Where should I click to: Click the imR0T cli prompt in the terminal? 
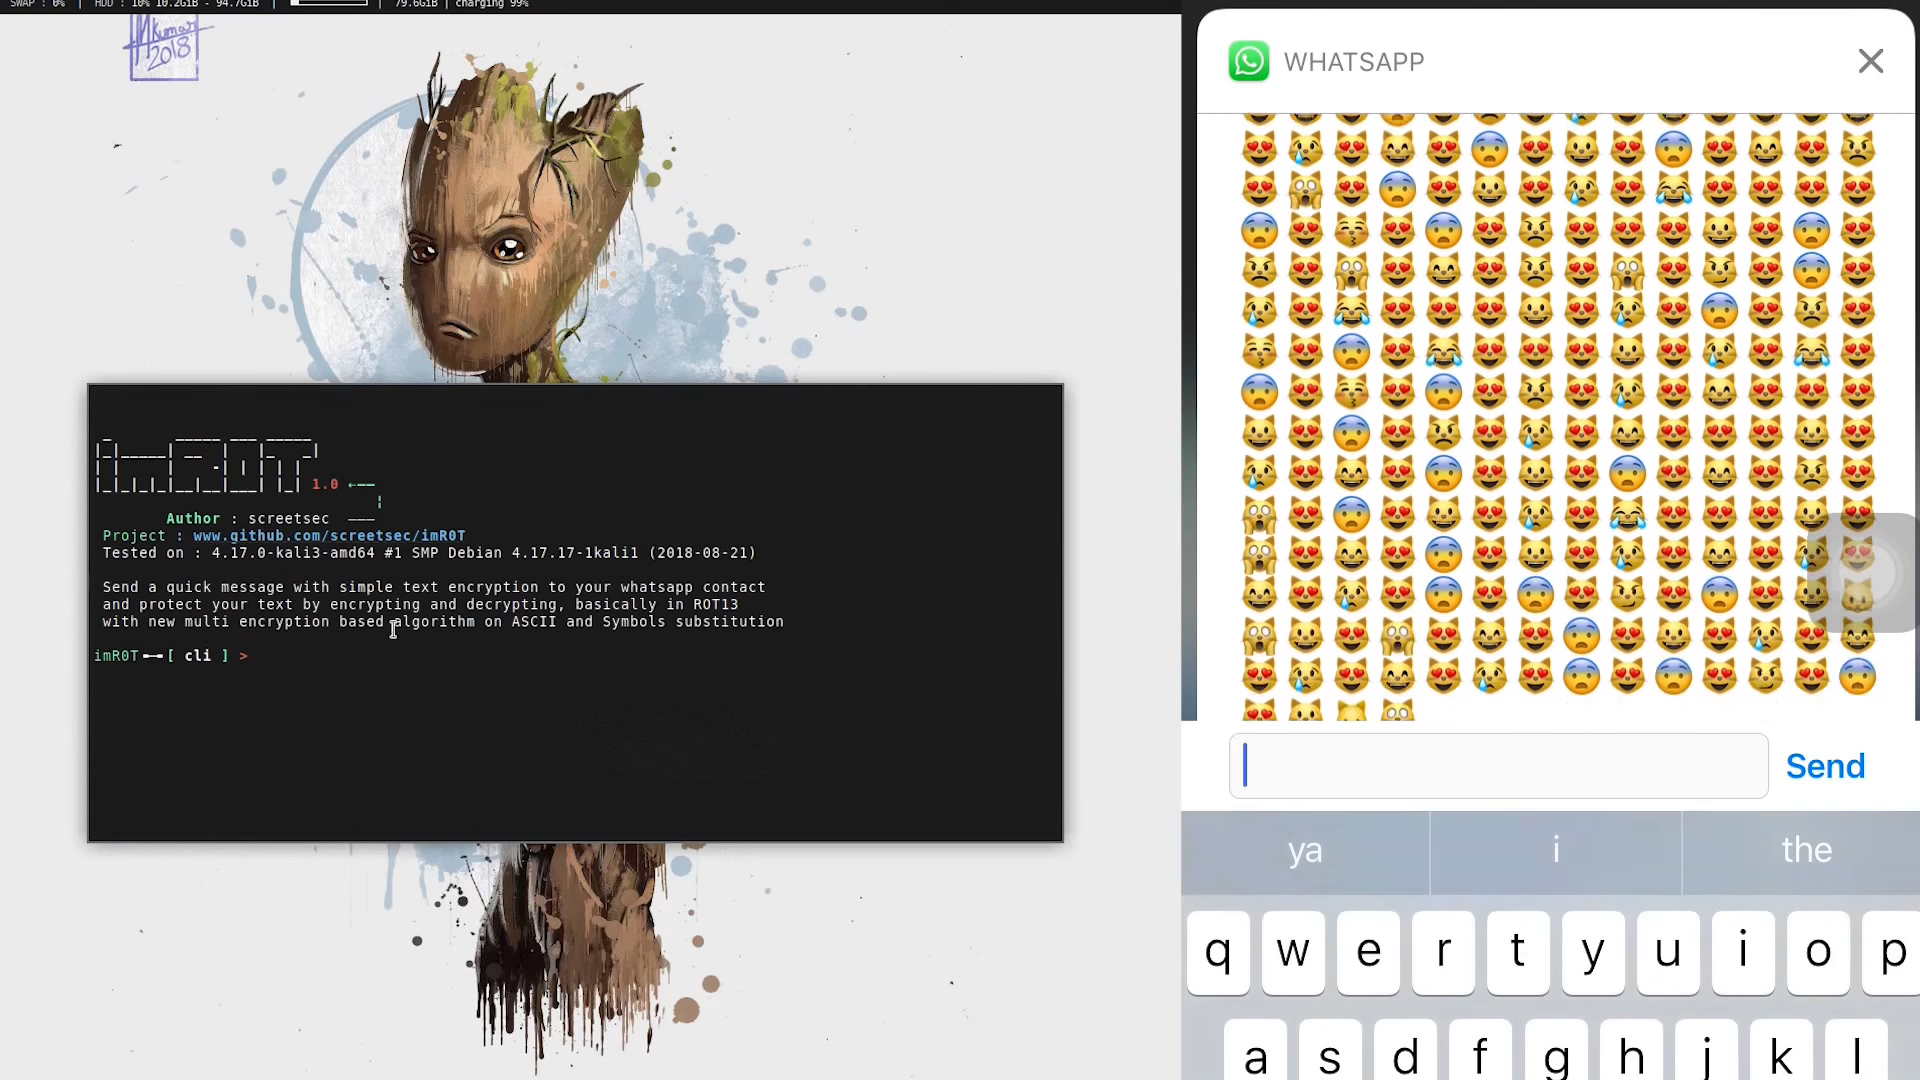click(171, 656)
